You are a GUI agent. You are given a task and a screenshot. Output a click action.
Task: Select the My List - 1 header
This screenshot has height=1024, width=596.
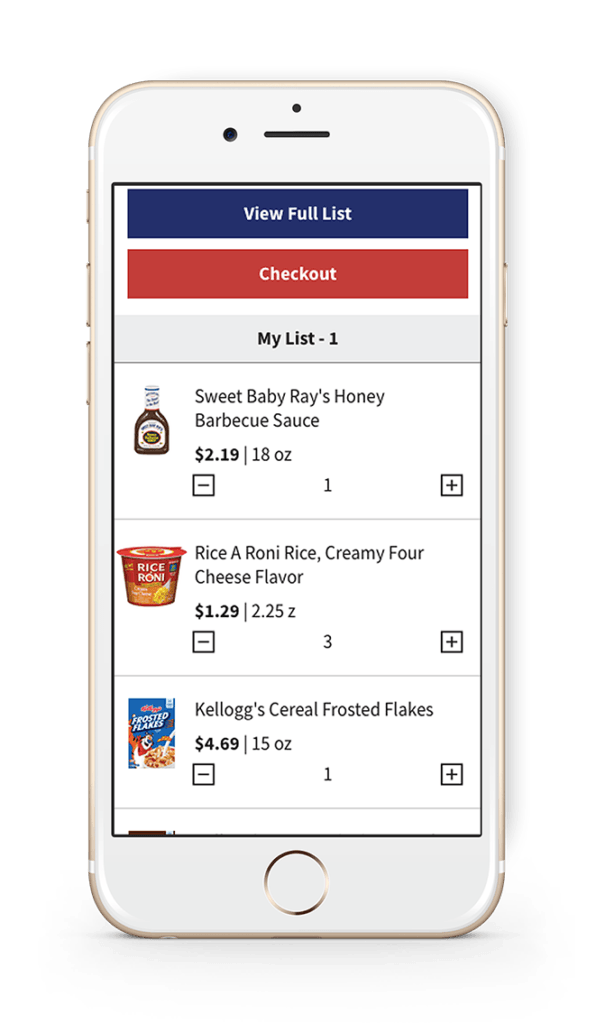(x=298, y=338)
